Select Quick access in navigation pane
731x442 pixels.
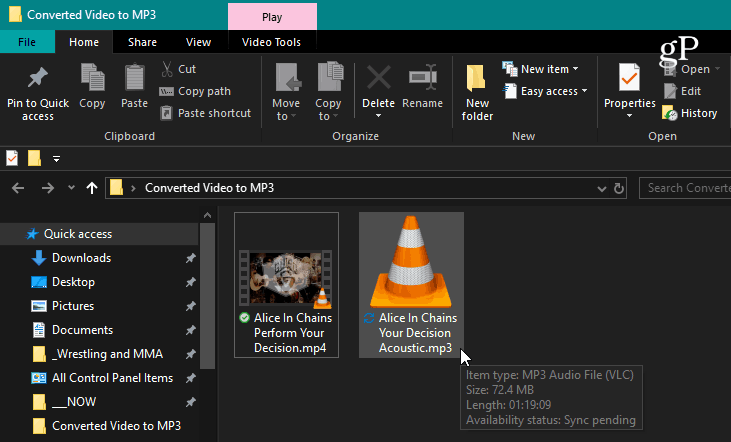(99, 234)
